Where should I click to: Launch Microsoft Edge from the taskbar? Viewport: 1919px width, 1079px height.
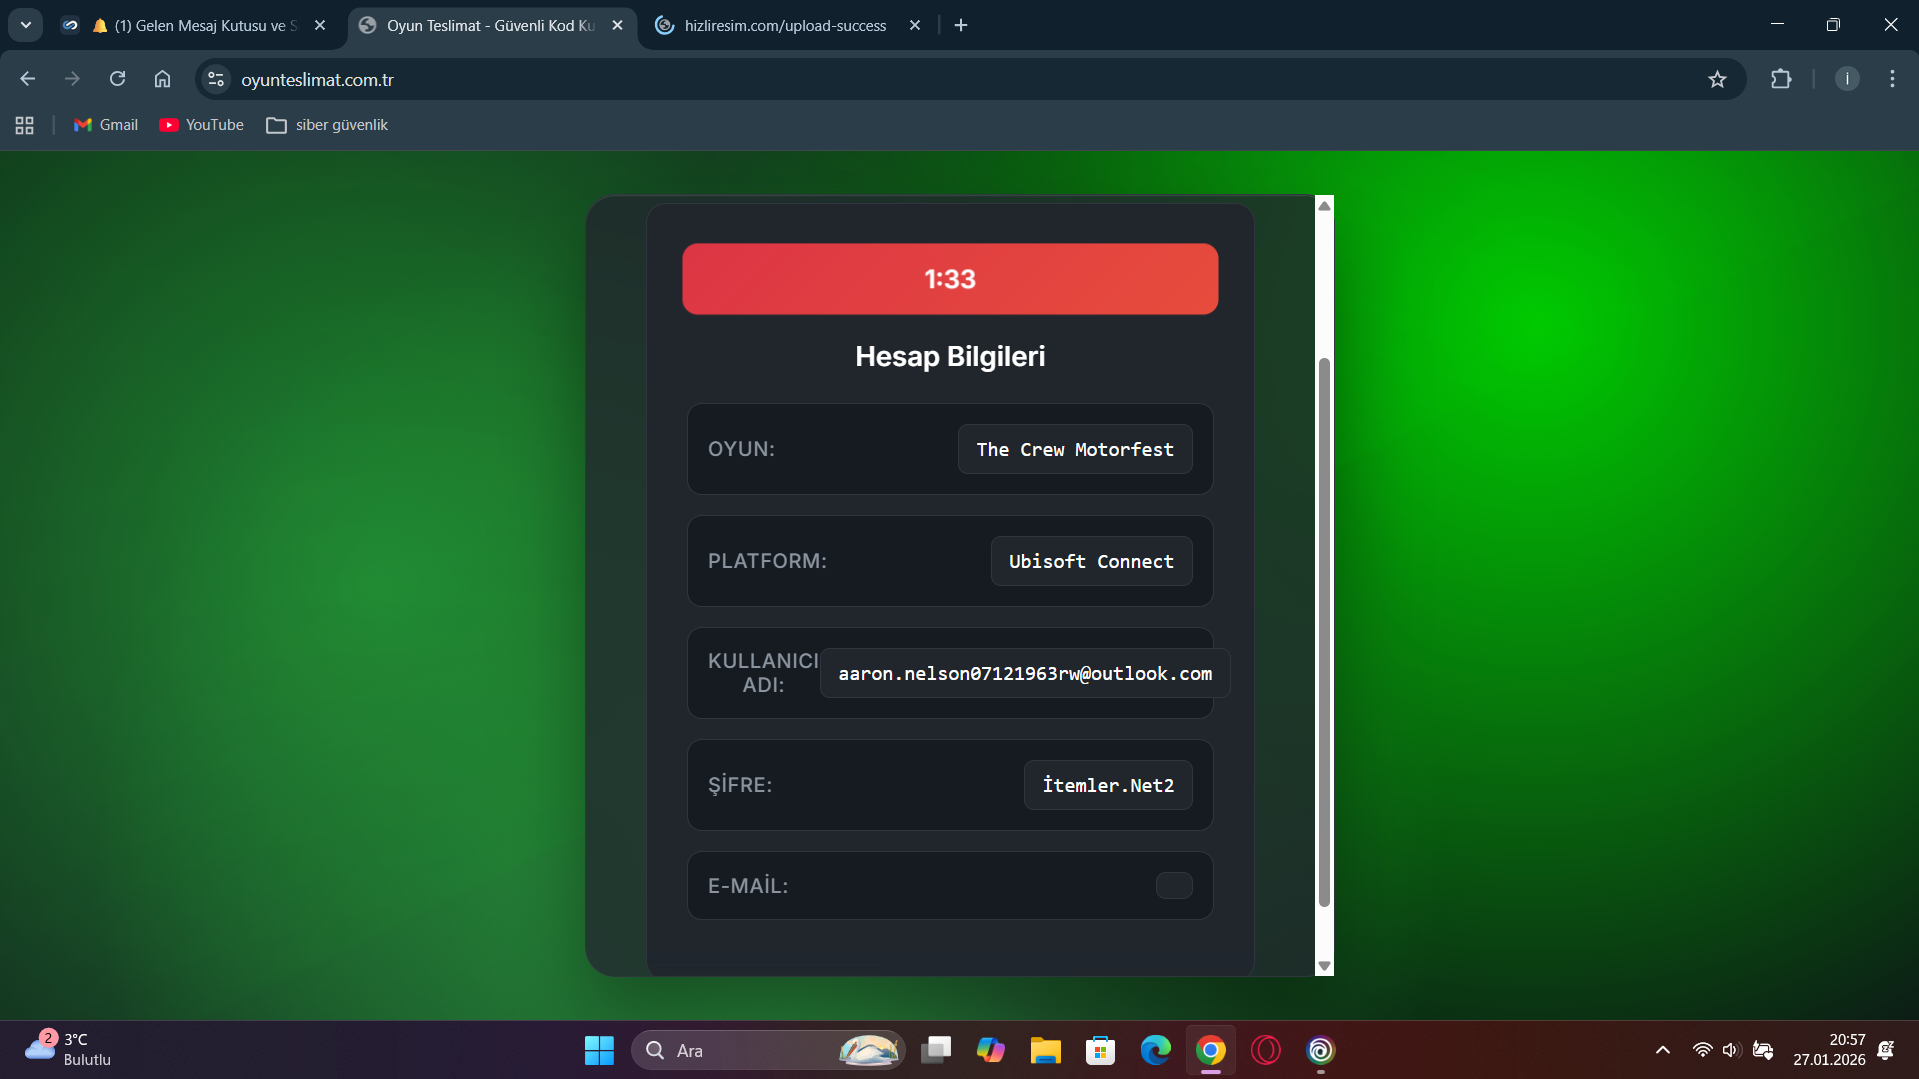pyautogui.click(x=1156, y=1050)
